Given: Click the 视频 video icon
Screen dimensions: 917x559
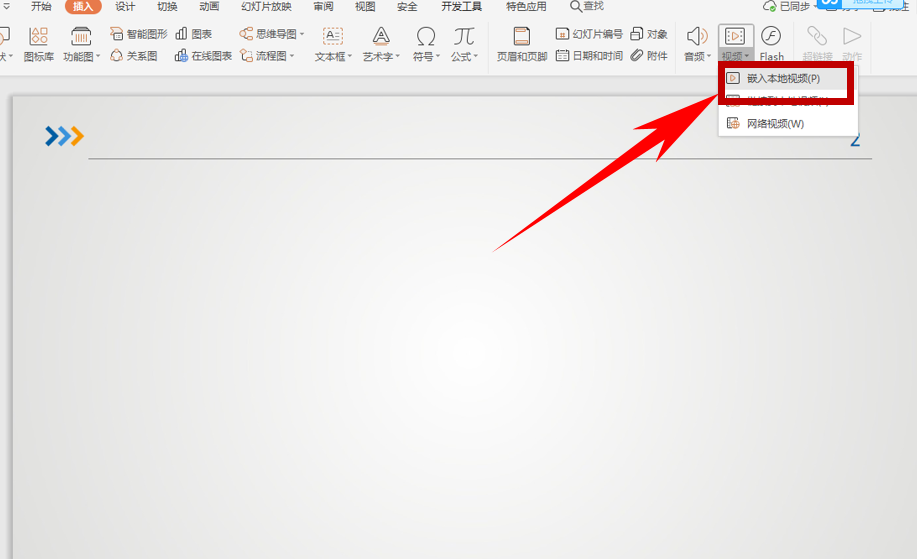Looking at the screenshot, I should click(735, 36).
